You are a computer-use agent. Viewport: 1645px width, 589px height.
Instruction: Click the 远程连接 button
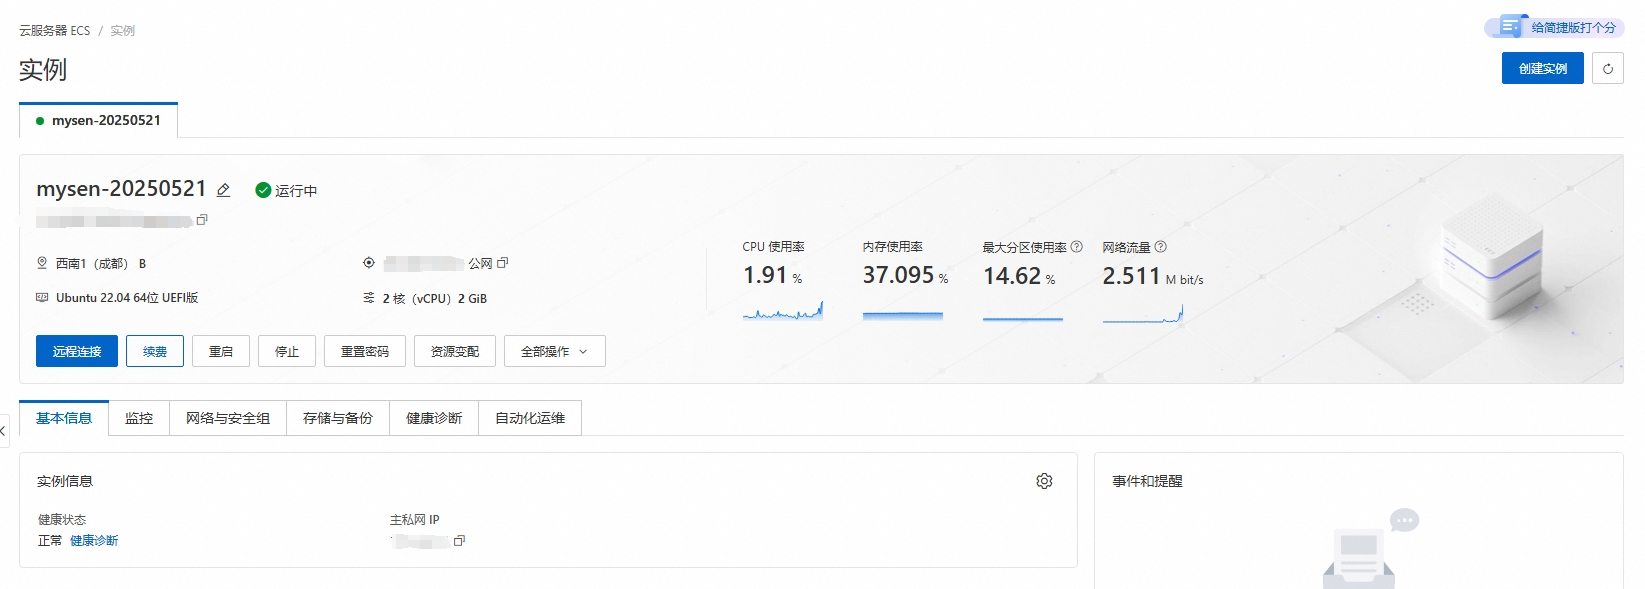click(77, 352)
